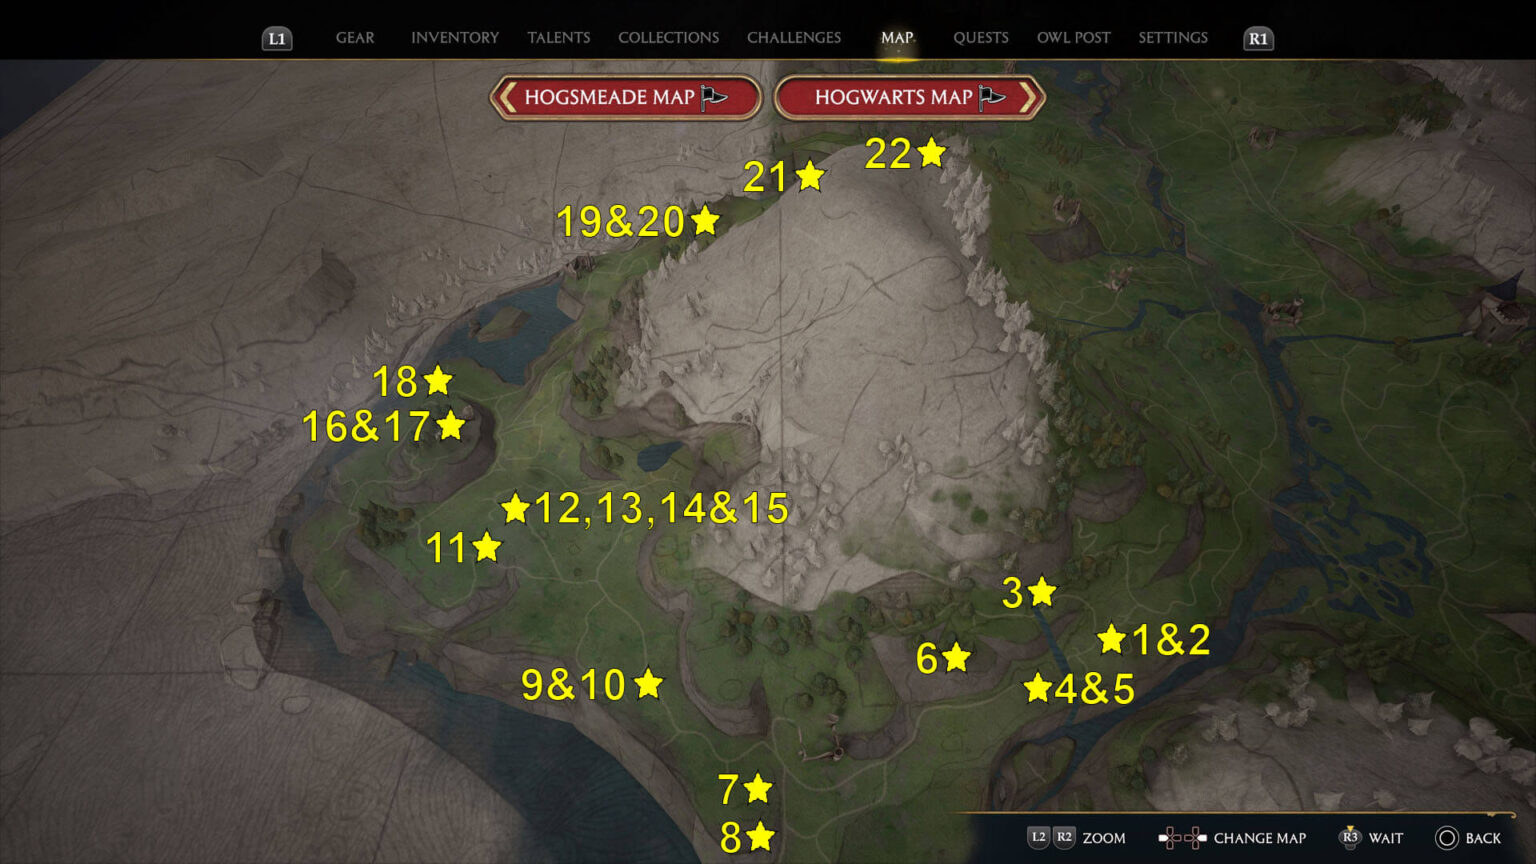Click the star marker labeled 3
Image resolution: width=1536 pixels, height=864 pixels.
(1042, 592)
